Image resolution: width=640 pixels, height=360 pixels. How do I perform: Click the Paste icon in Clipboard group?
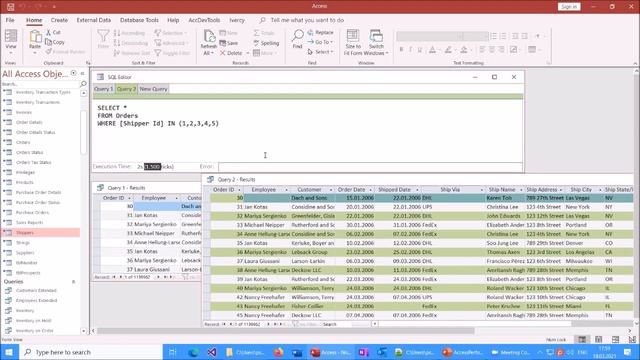pyautogui.click(x=35, y=37)
